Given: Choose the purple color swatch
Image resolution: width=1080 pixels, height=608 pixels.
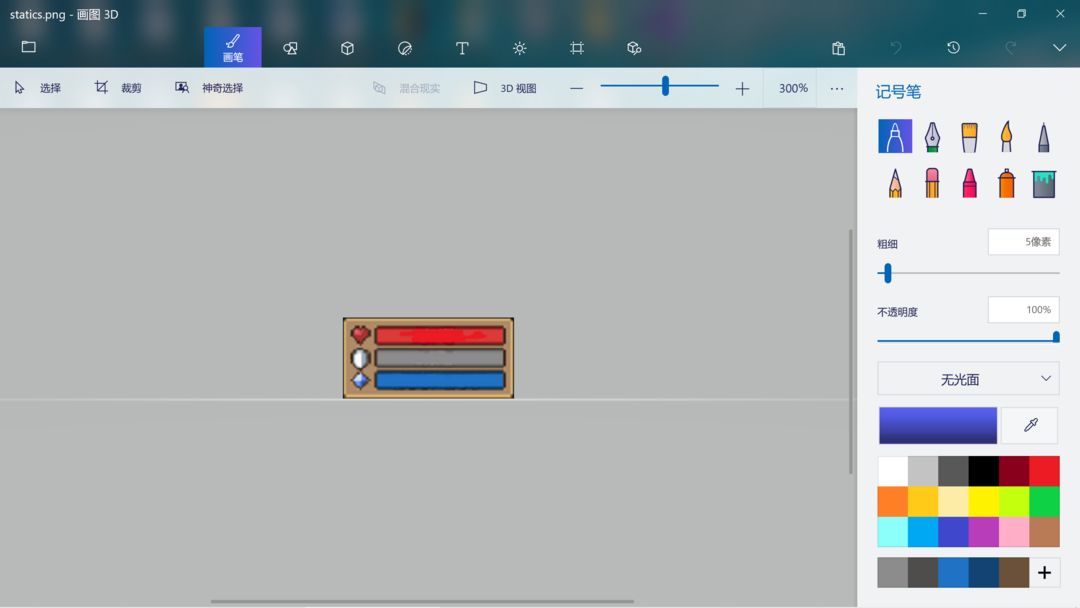Looking at the screenshot, I should 984,532.
